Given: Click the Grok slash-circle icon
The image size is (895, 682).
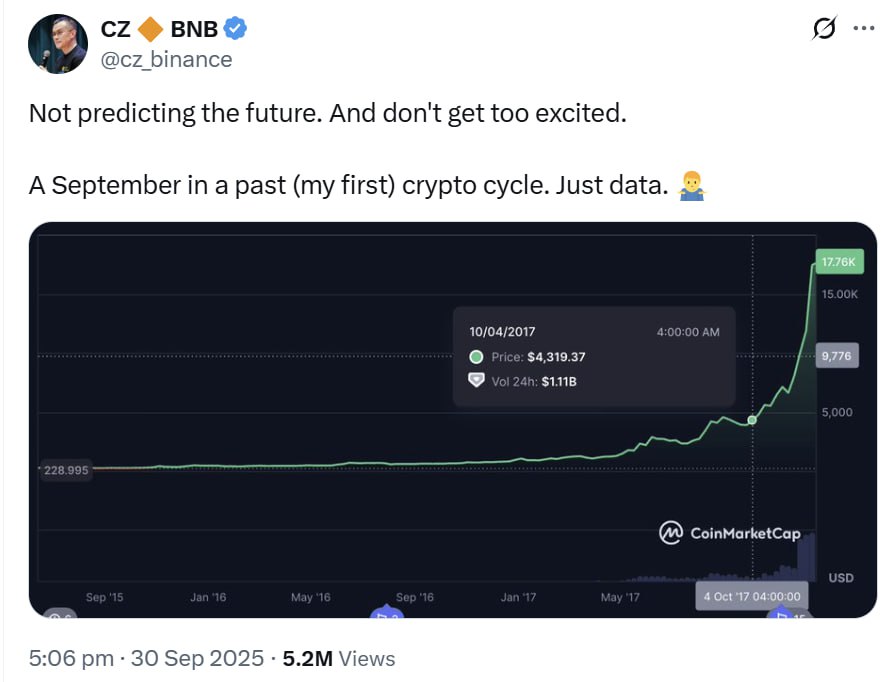Looking at the screenshot, I should pyautogui.click(x=824, y=29).
